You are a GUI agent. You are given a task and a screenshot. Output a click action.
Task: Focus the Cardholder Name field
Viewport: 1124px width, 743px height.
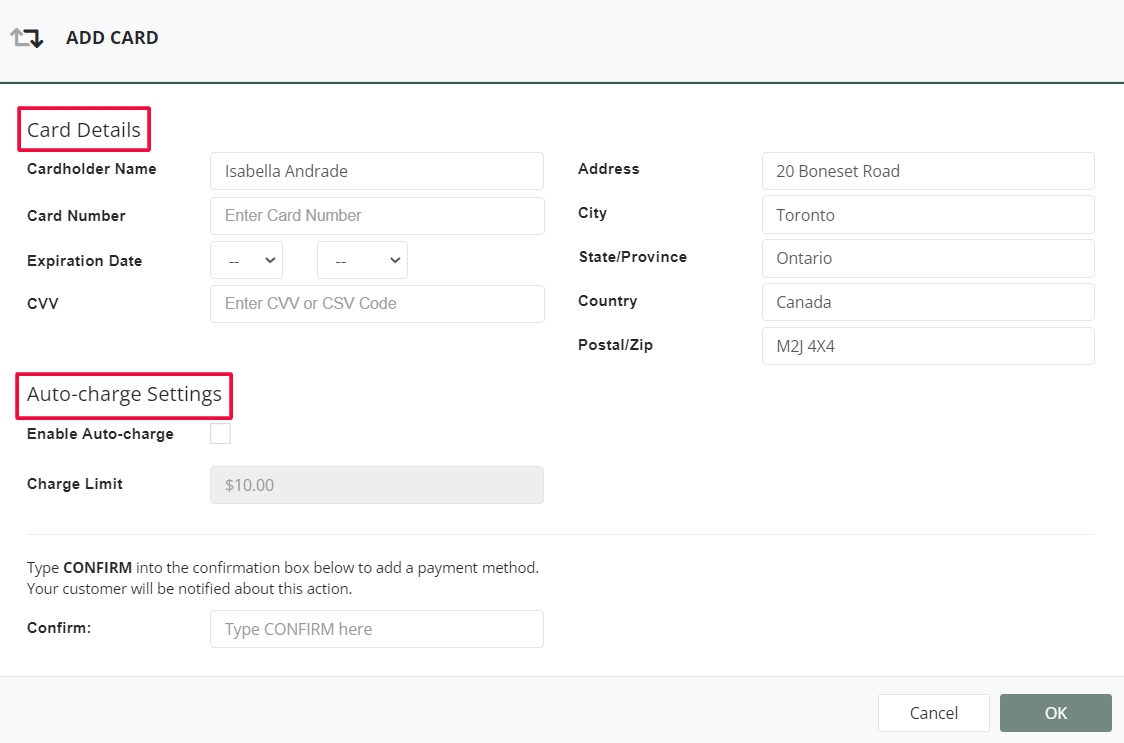pyautogui.click(x=377, y=171)
